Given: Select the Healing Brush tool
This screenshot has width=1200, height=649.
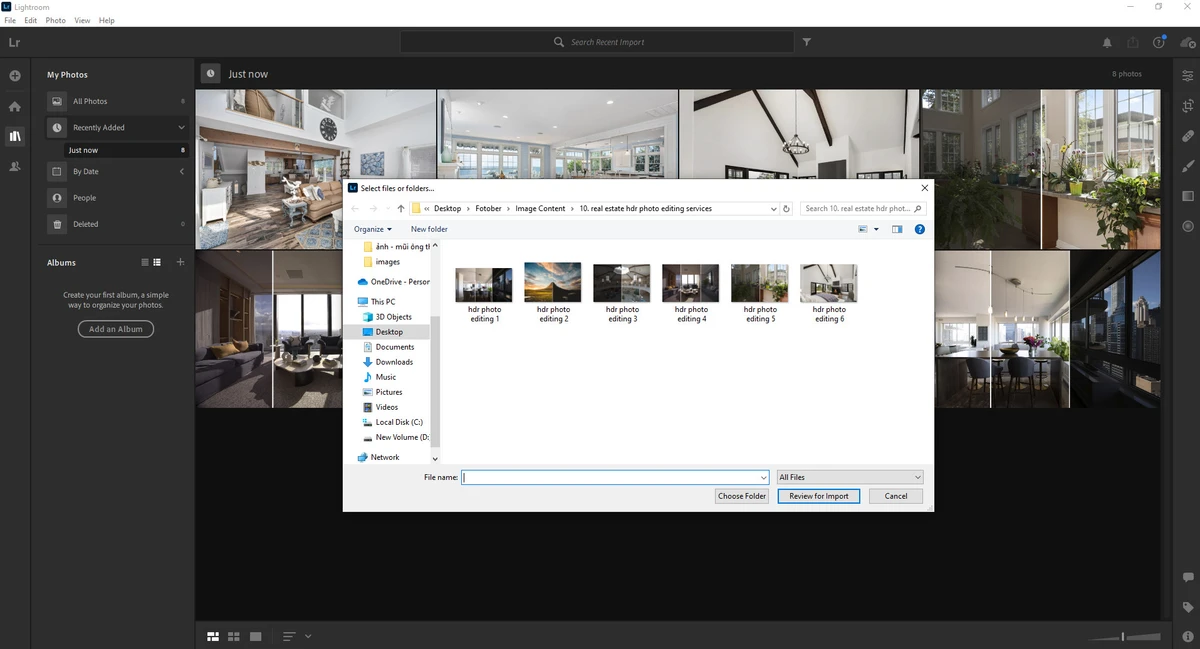Looking at the screenshot, I should pos(1187,136).
